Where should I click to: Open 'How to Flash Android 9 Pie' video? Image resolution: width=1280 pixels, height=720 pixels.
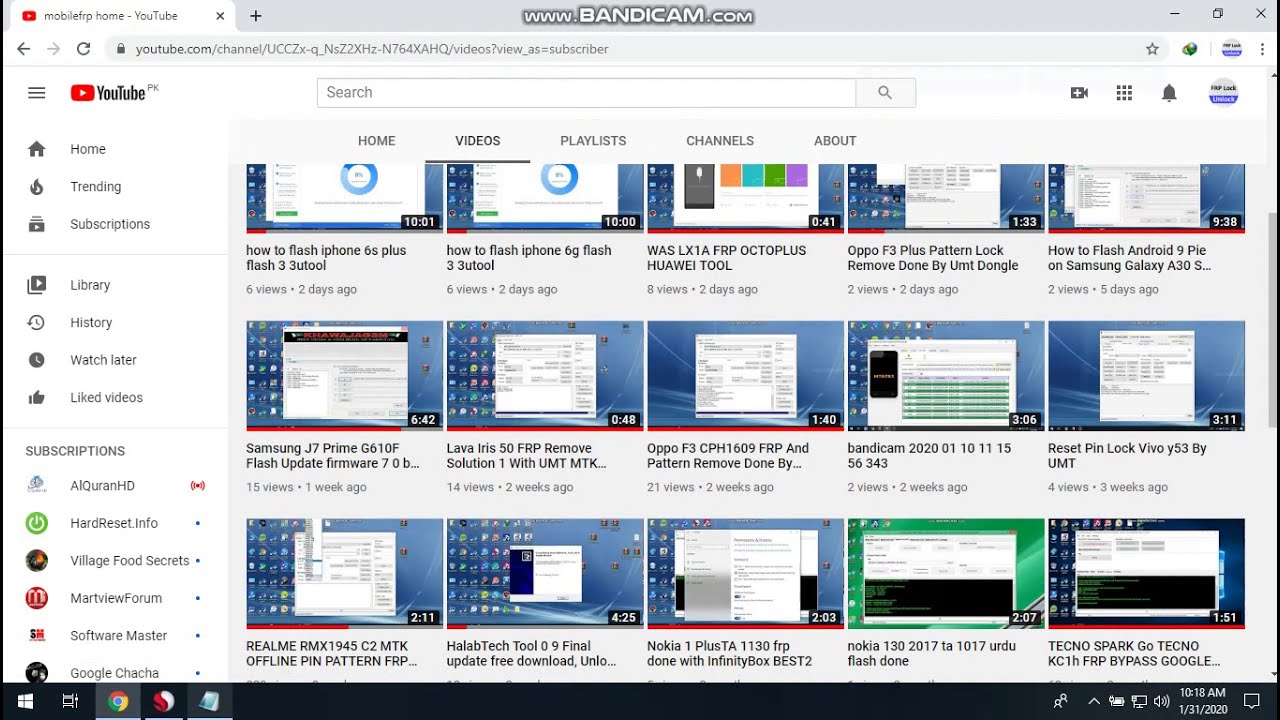[1129, 258]
